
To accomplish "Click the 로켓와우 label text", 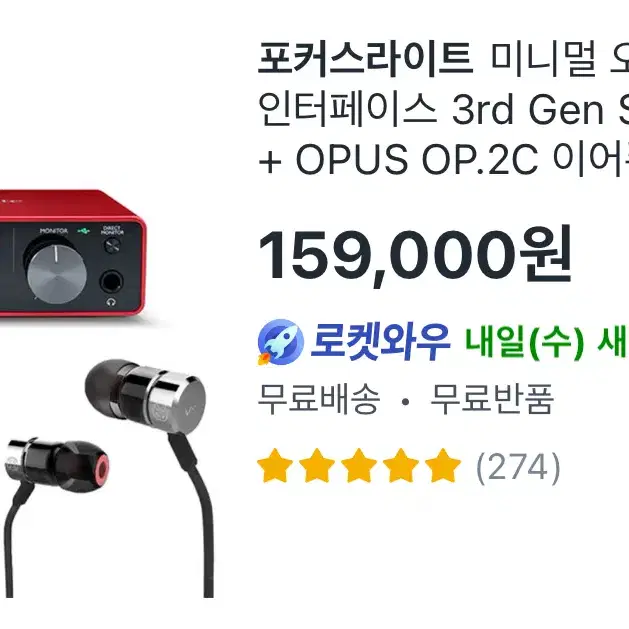I will point(380,342).
